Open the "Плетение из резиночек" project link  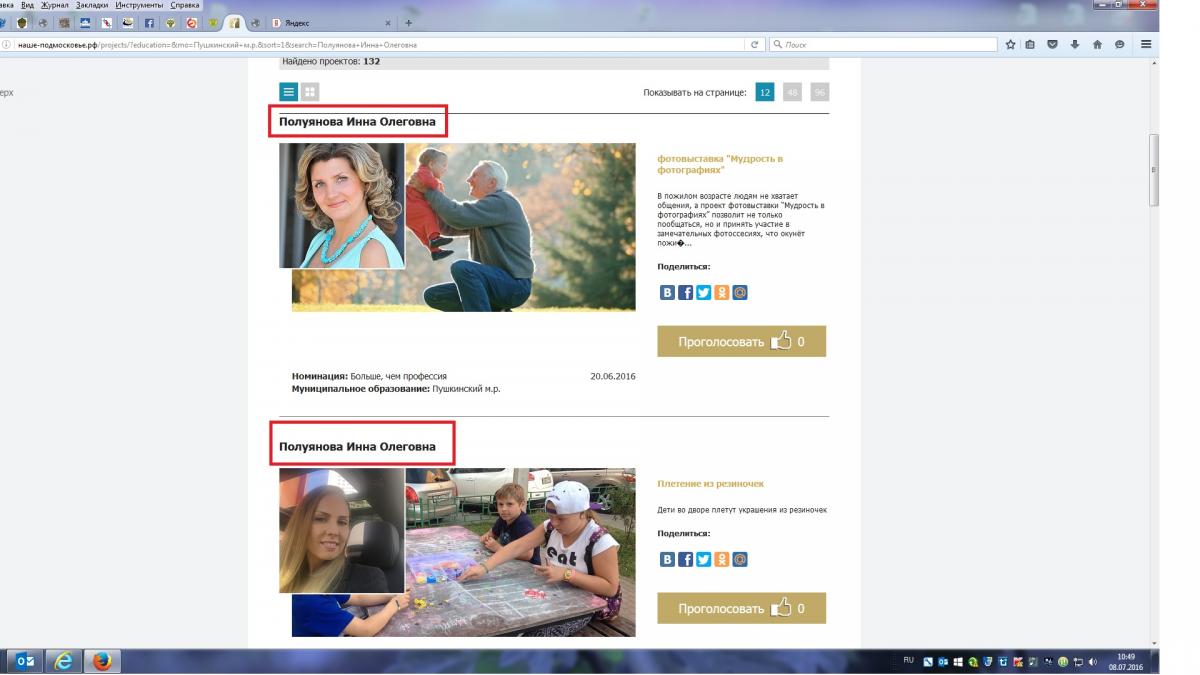tap(710, 484)
